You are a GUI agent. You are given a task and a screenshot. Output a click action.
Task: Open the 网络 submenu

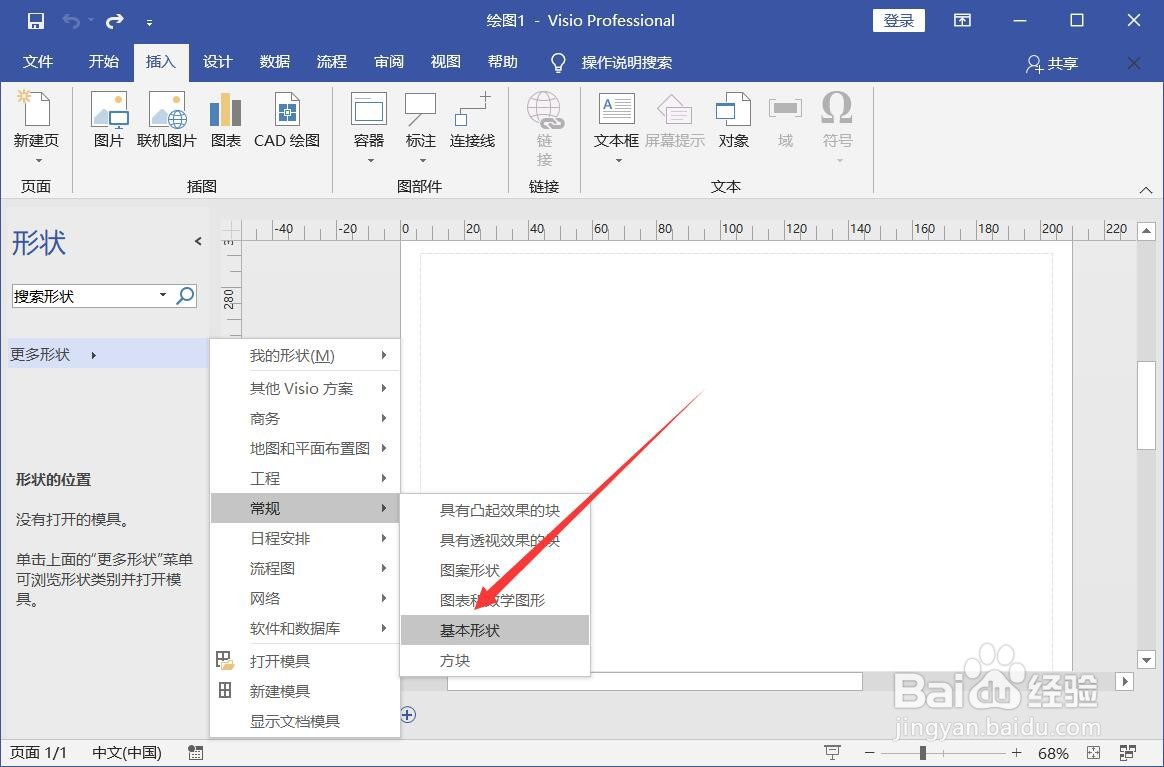305,598
